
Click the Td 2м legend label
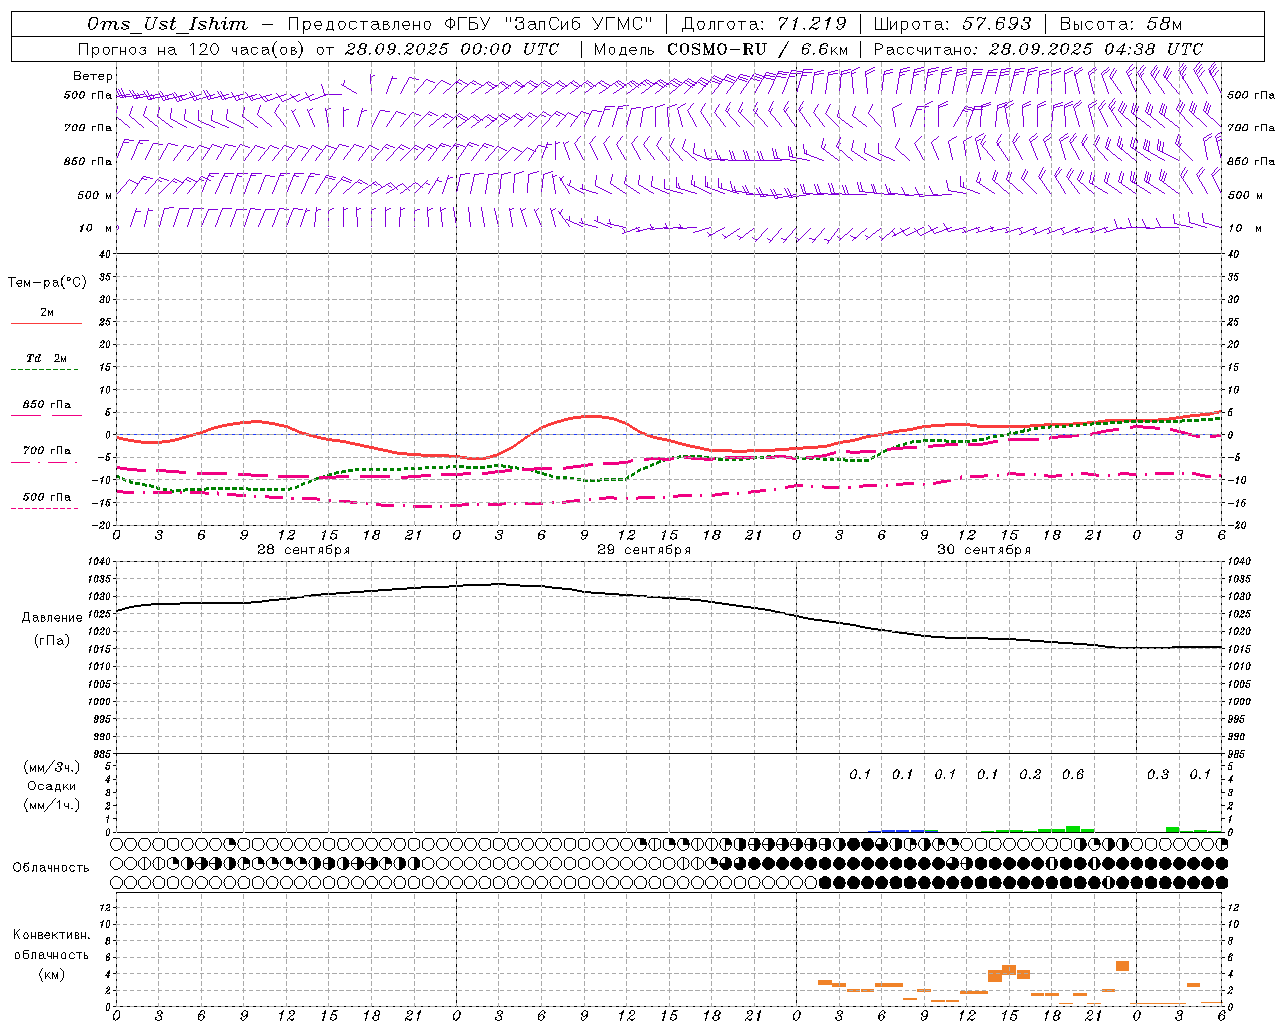click(46, 358)
